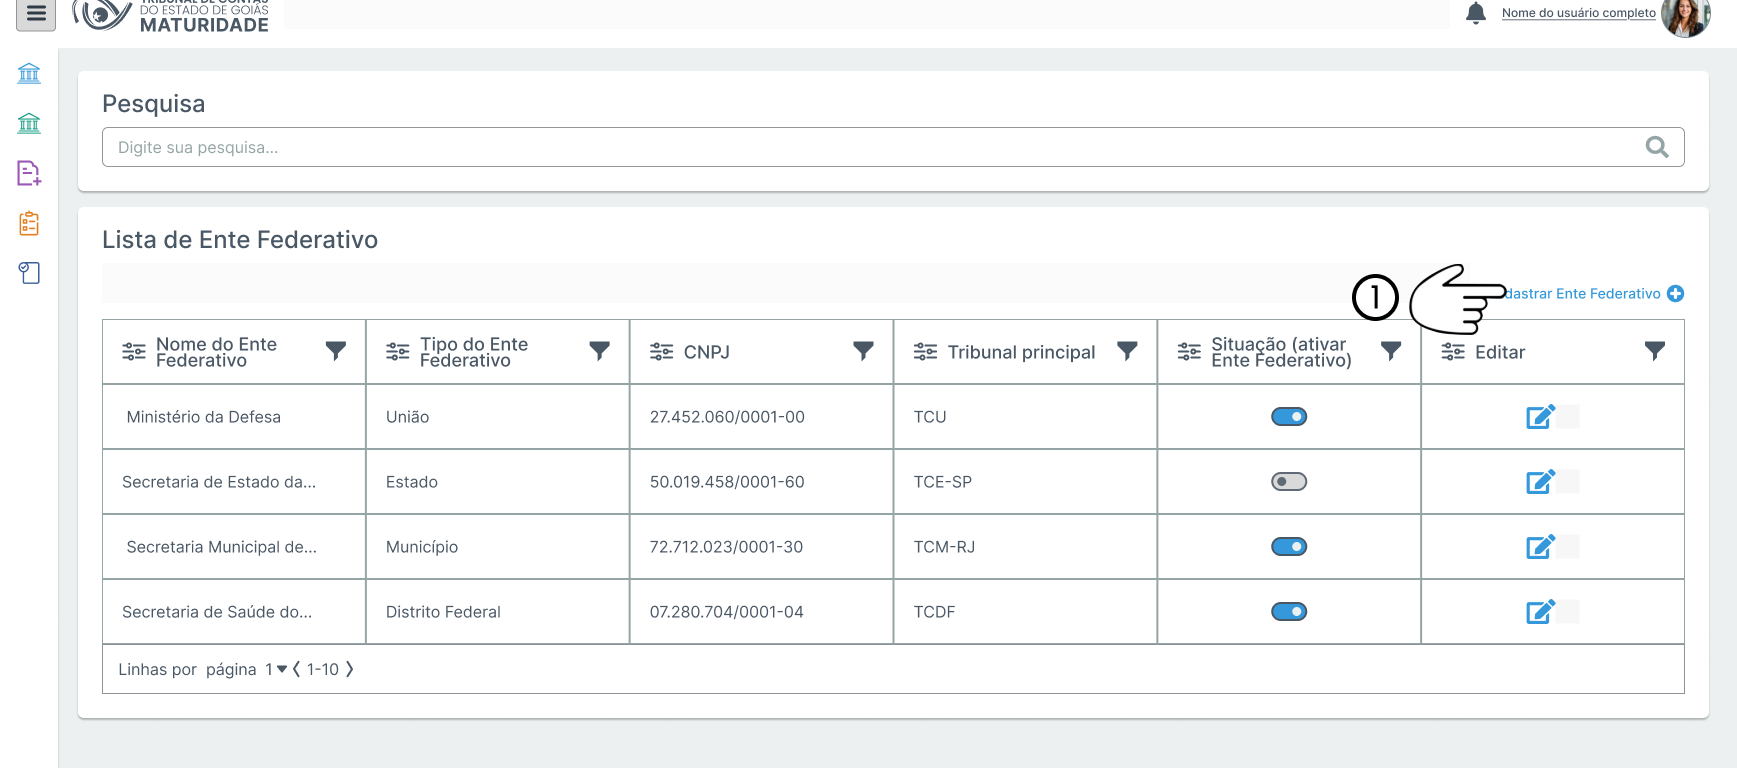Open Tribunal principal filter funnel
The image size is (1737, 768).
(1127, 351)
